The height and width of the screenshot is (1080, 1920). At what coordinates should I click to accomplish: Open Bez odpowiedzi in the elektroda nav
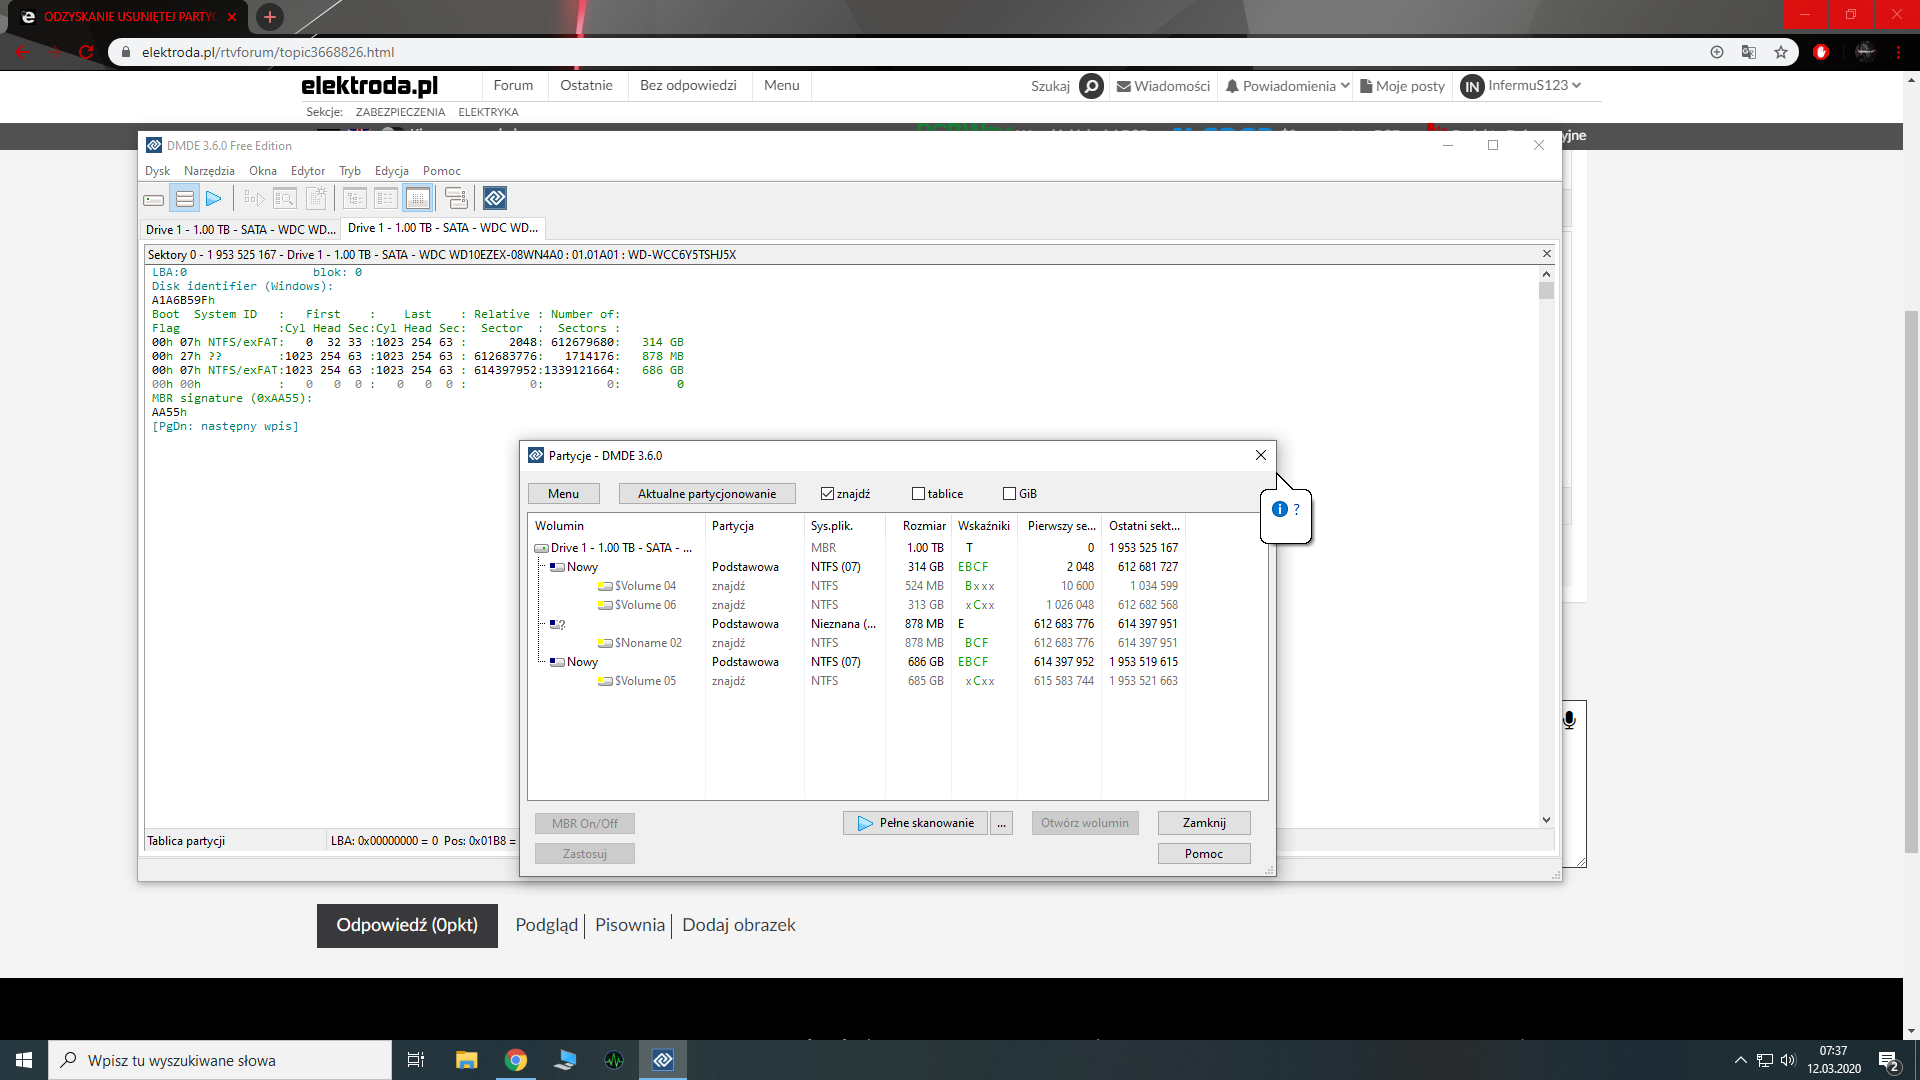click(688, 86)
